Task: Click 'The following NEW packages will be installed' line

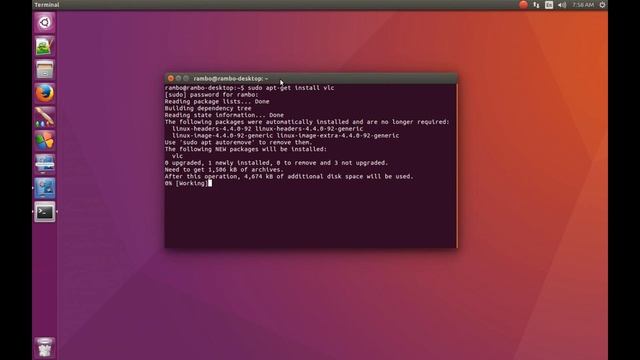Action: (246, 149)
